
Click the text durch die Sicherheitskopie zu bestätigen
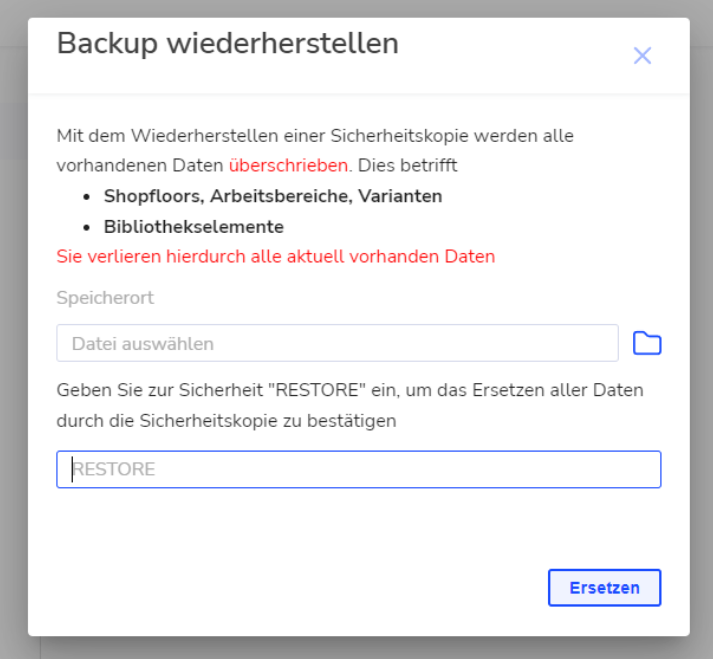[x=226, y=421]
